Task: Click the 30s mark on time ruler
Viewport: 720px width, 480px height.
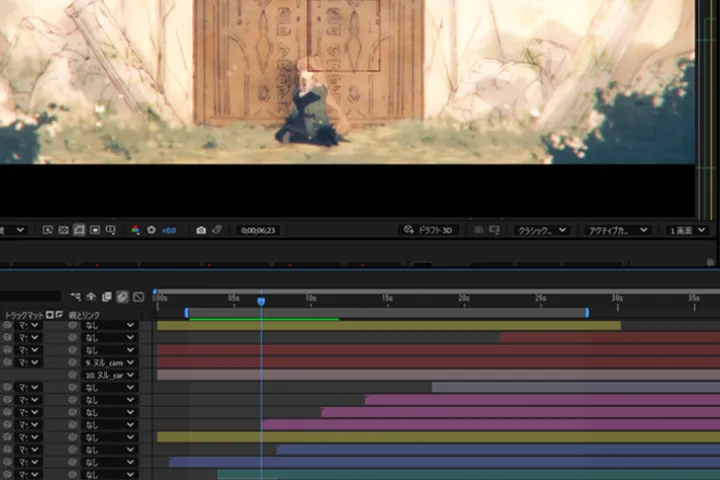Action: coord(617,299)
